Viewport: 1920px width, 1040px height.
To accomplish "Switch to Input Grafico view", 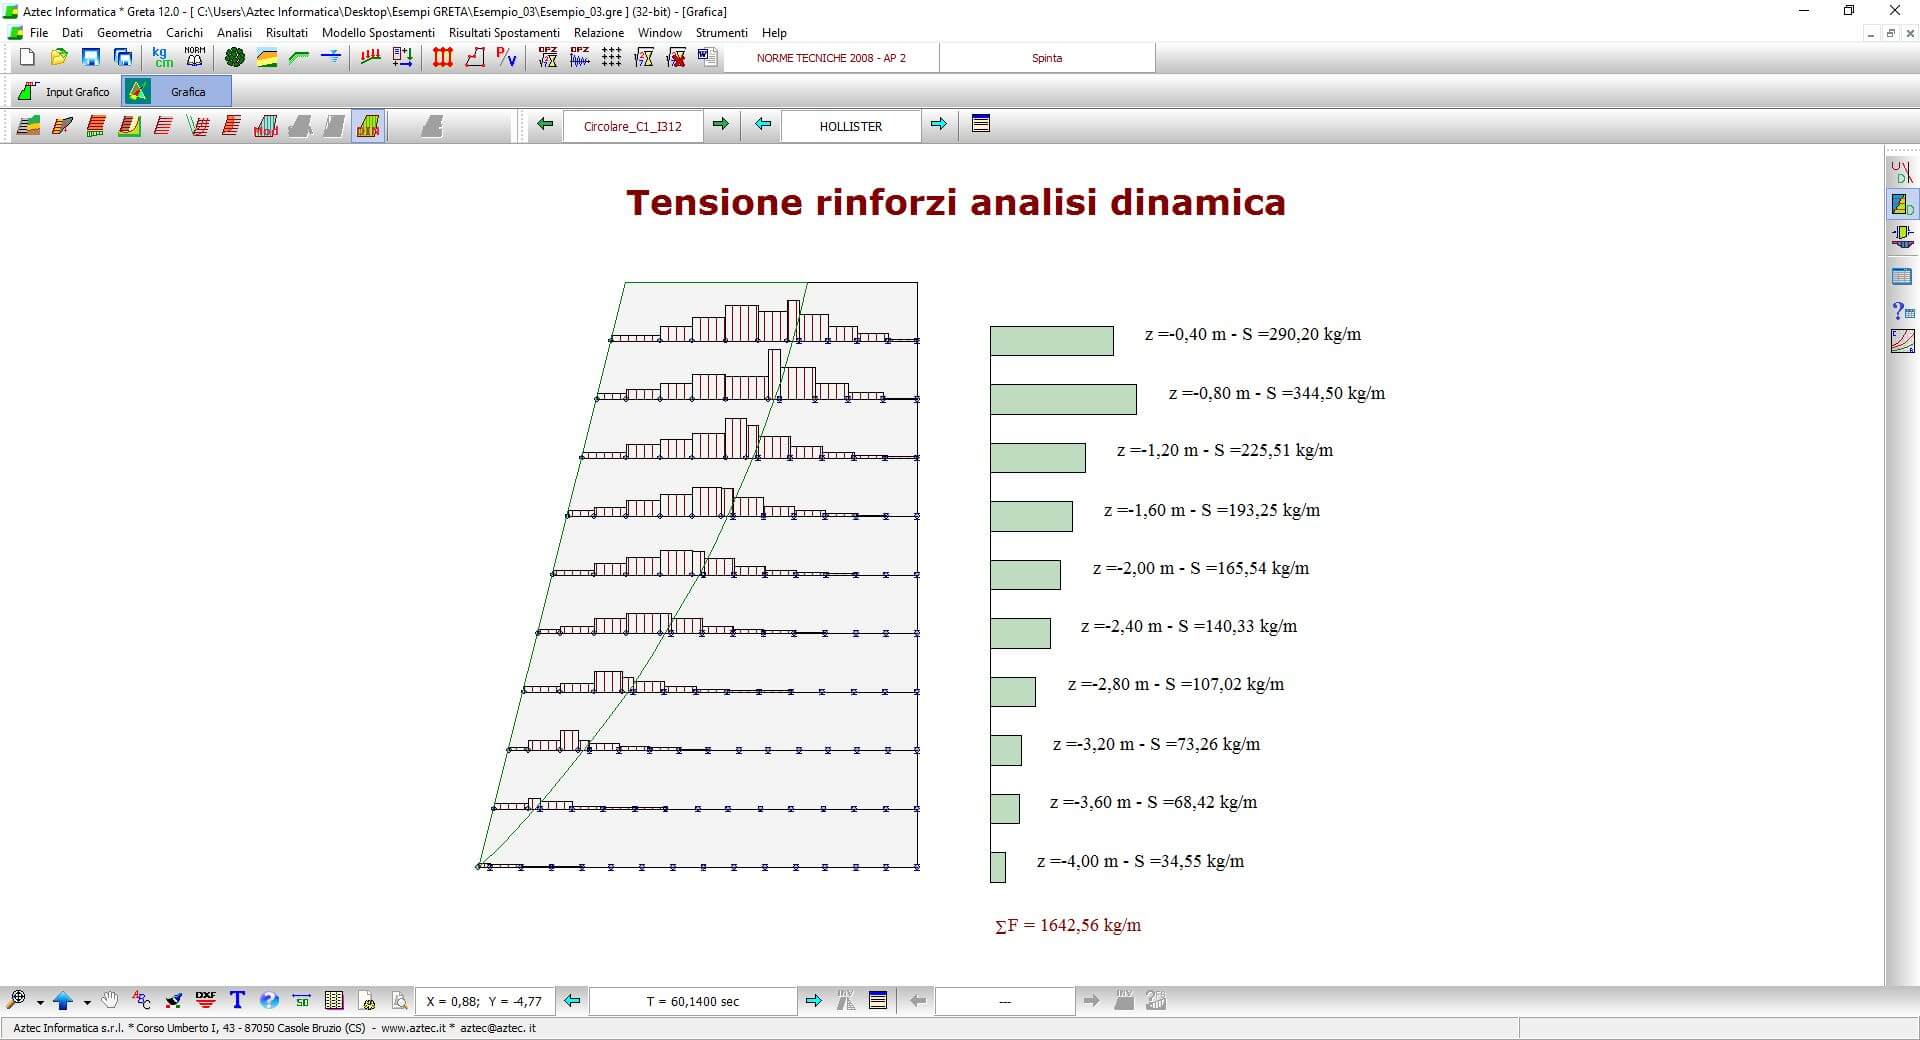I will [x=64, y=92].
